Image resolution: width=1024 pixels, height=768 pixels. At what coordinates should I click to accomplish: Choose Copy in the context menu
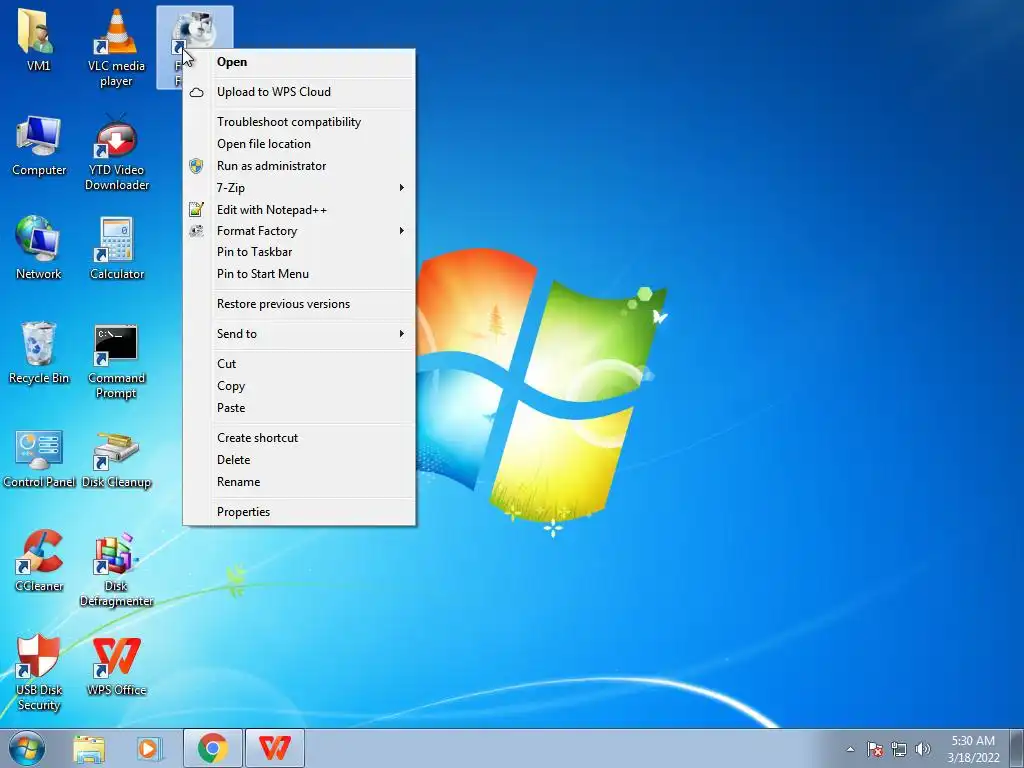[x=299, y=386]
